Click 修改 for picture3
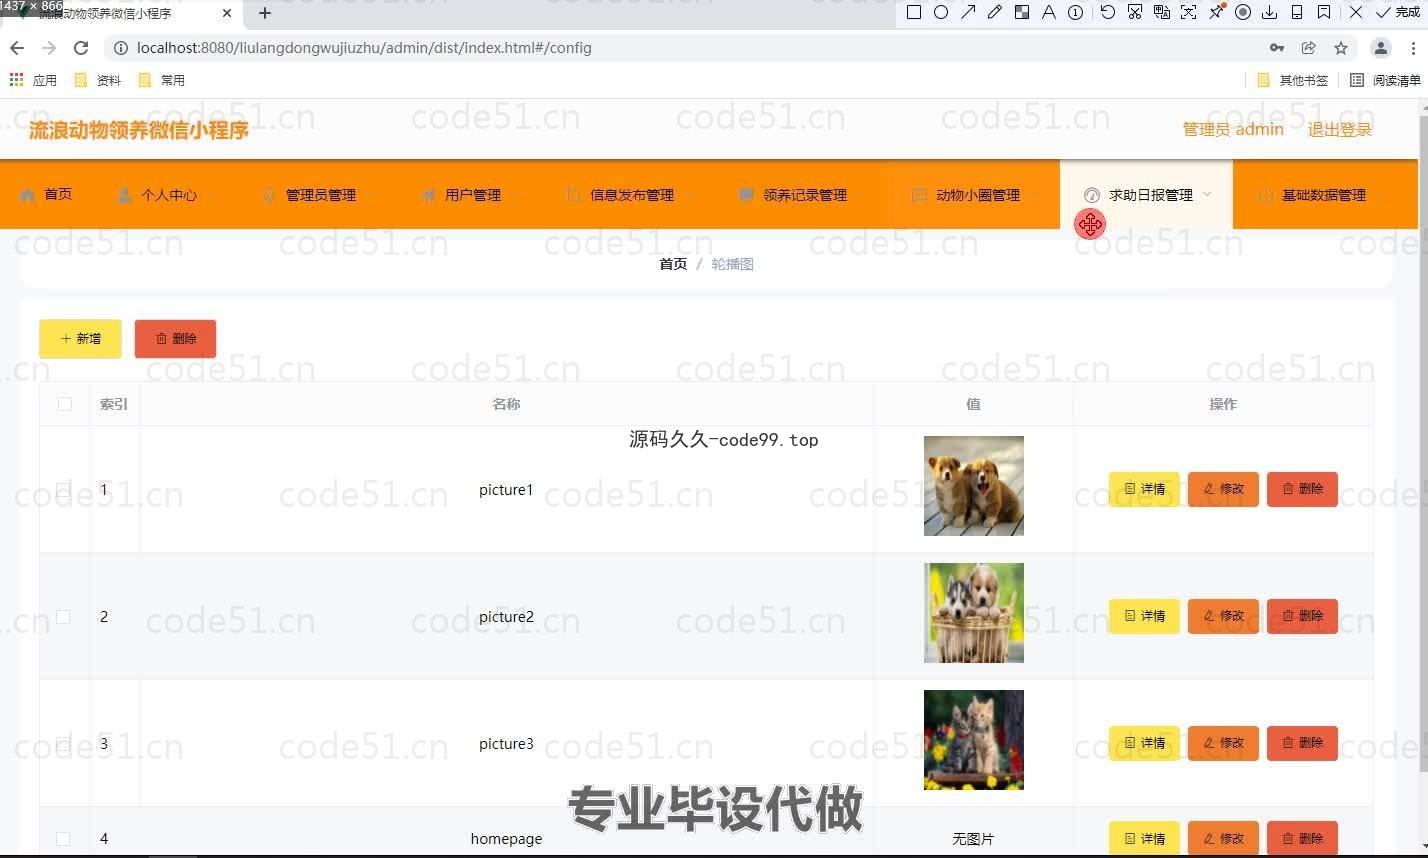 pyautogui.click(x=1223, y=743)
